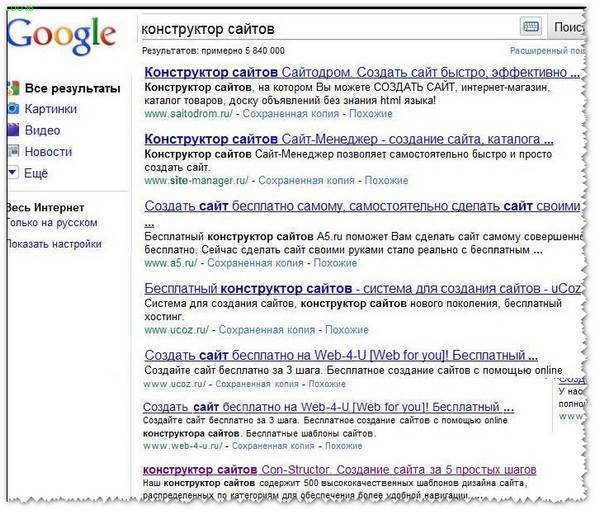Click Похожие for site-manager.ru result

coord(386,180)
